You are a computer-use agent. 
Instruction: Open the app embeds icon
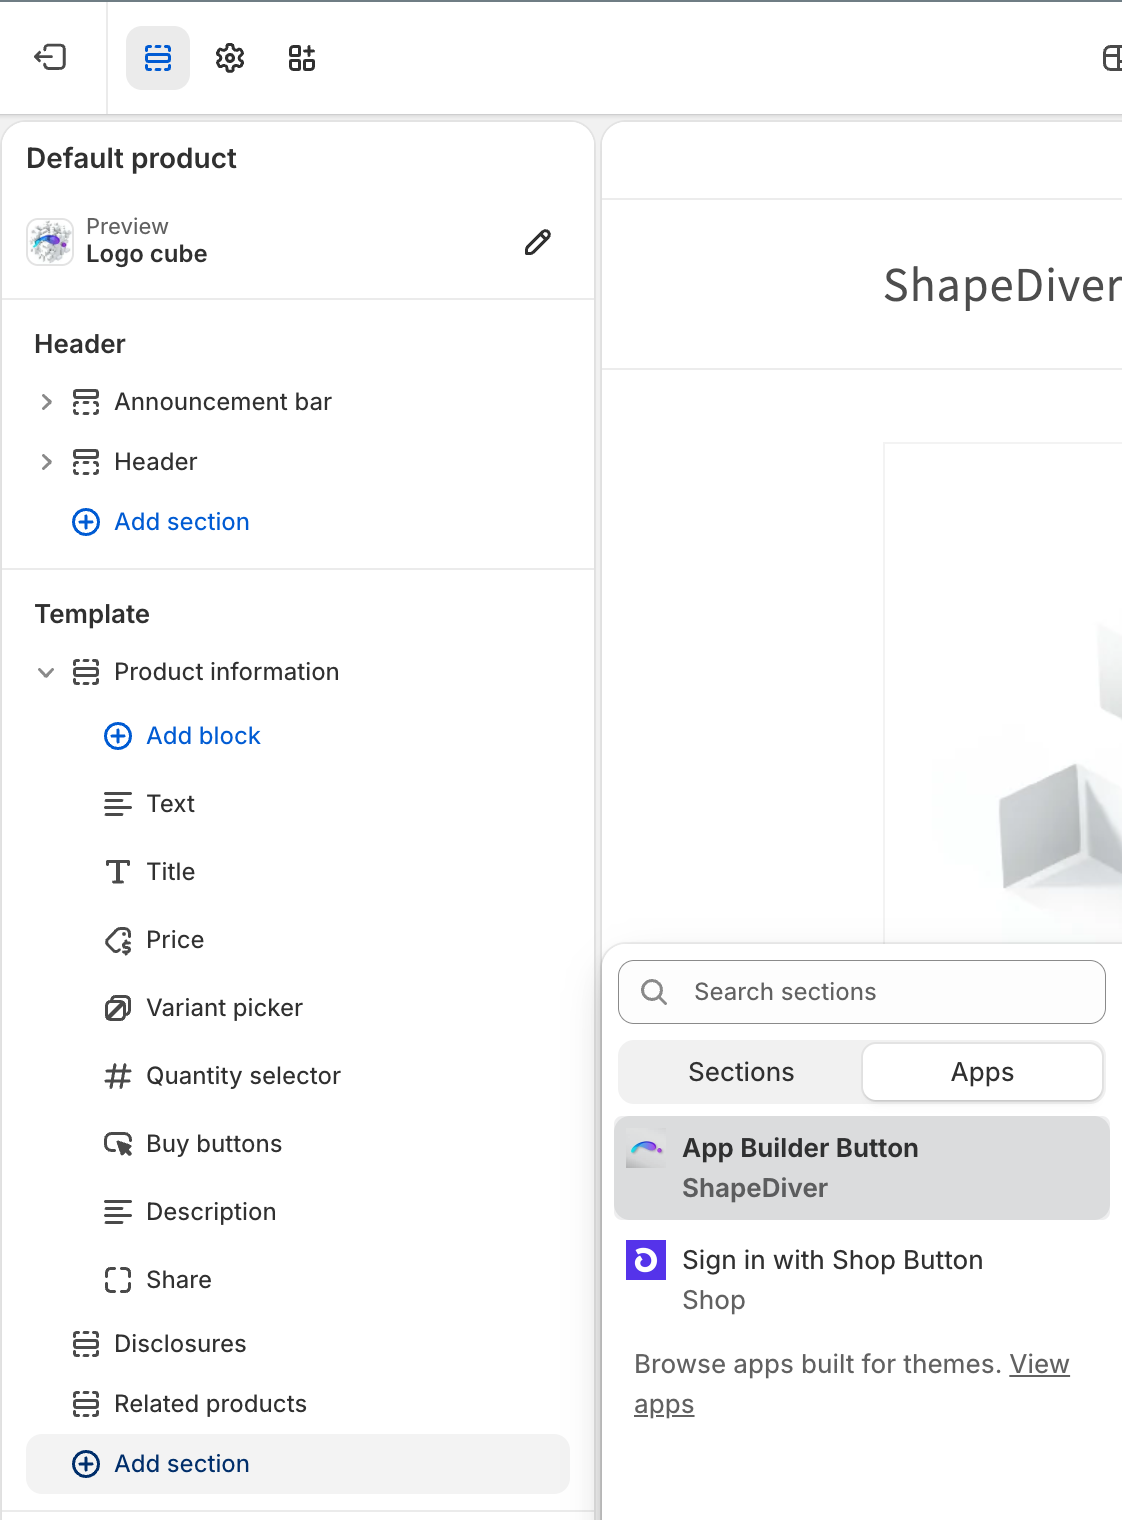pos(302,58)
